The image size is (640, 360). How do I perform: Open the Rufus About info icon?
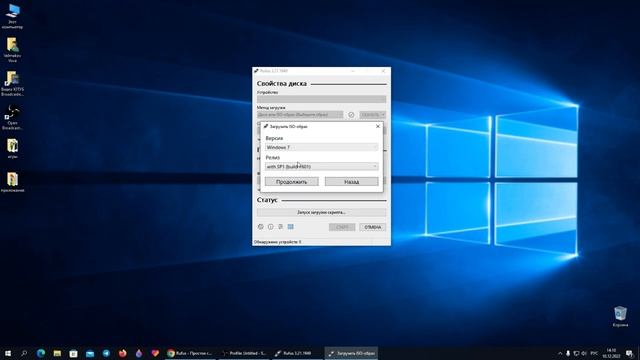[271, 227]
